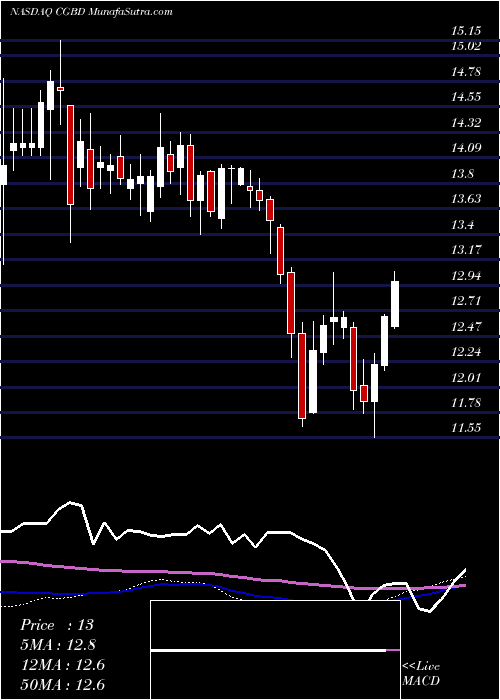Select the 12.01 price axis label

466,378
